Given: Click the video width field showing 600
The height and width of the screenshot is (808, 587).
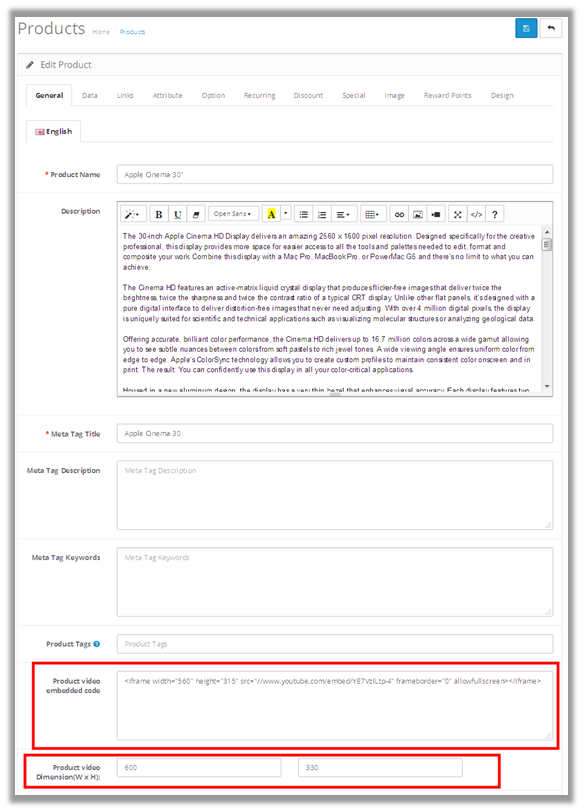Looking at the screenshot, I should click(x=199, y=767).
